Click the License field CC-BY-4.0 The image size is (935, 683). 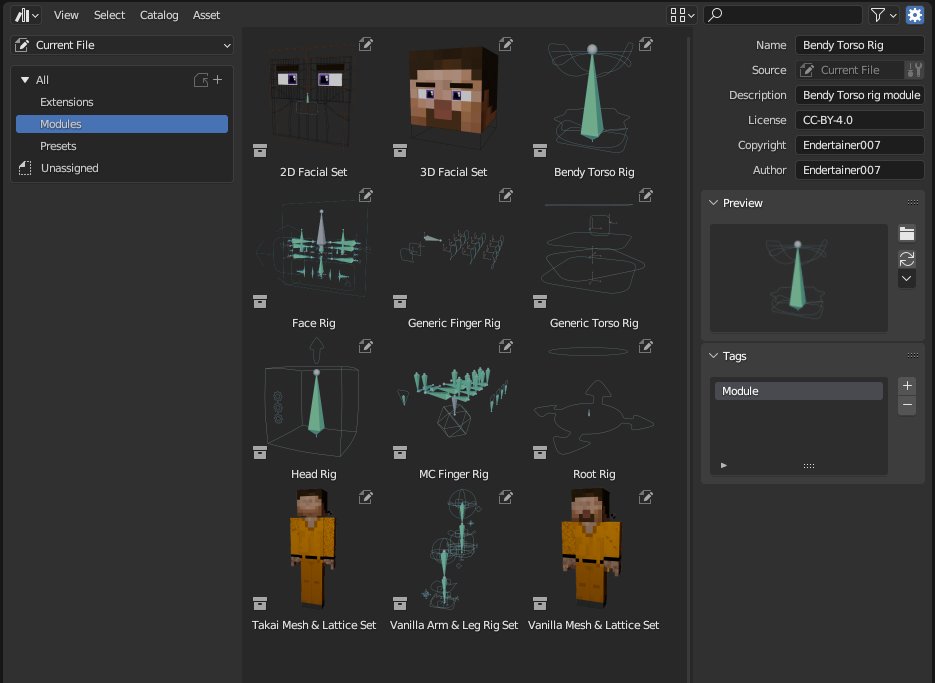click(859, 120)
